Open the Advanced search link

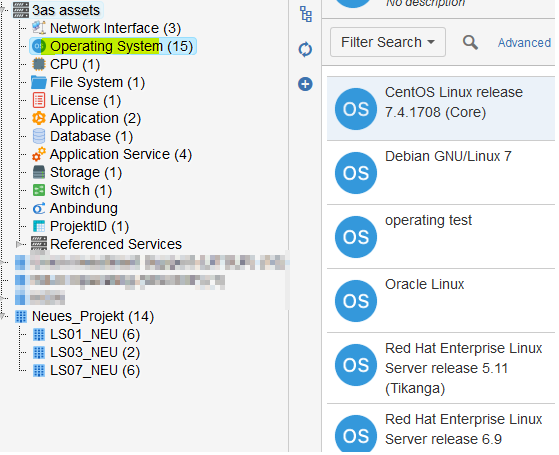(524, 43)
